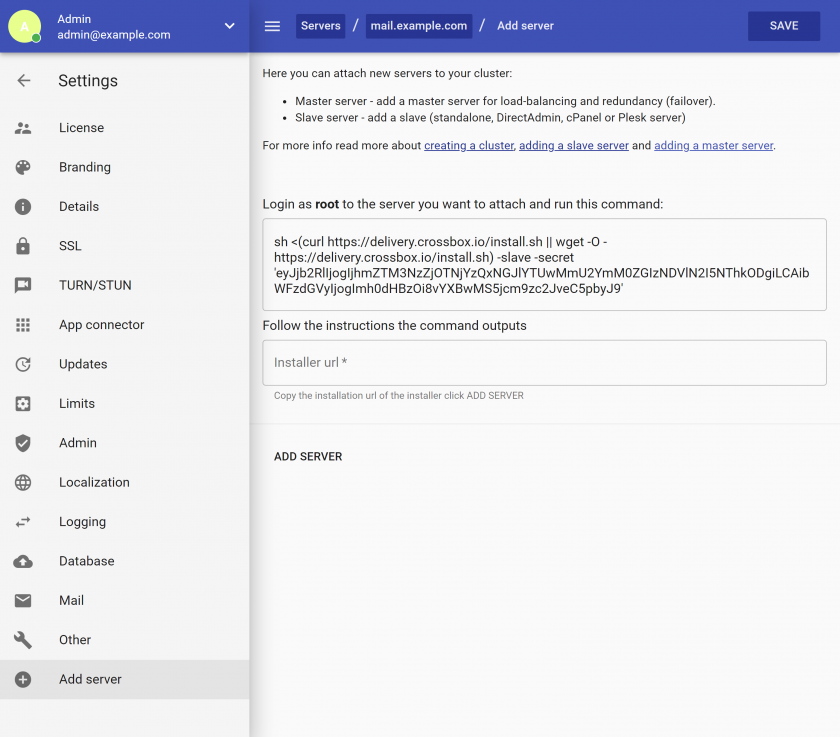Click the Other wrench icon

point(23,640)
